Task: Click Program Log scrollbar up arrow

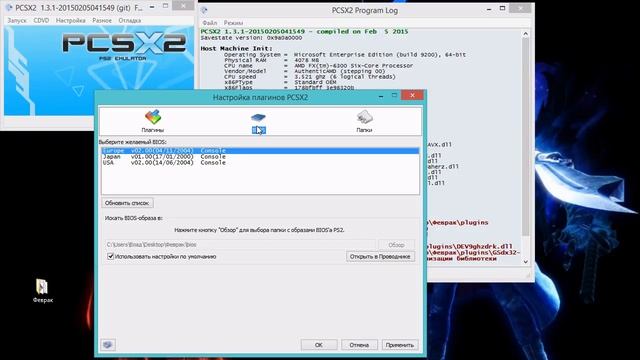Action: coord(526,34)
